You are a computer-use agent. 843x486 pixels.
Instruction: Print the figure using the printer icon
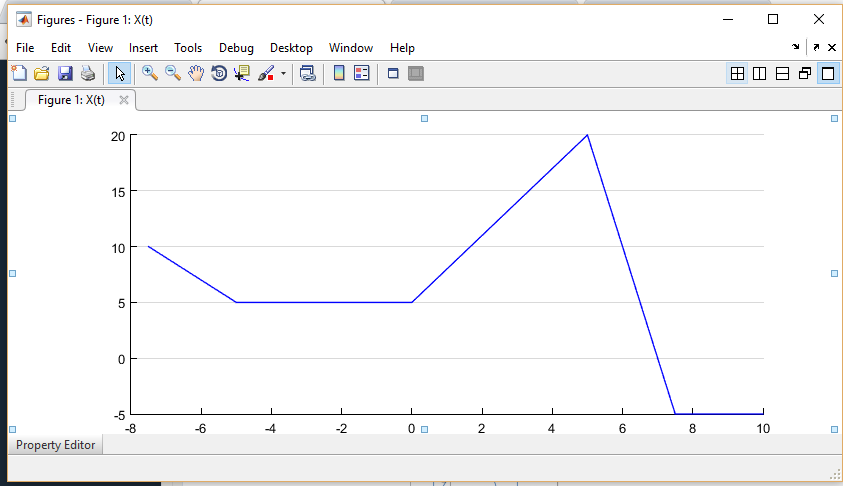pos(88,73)
